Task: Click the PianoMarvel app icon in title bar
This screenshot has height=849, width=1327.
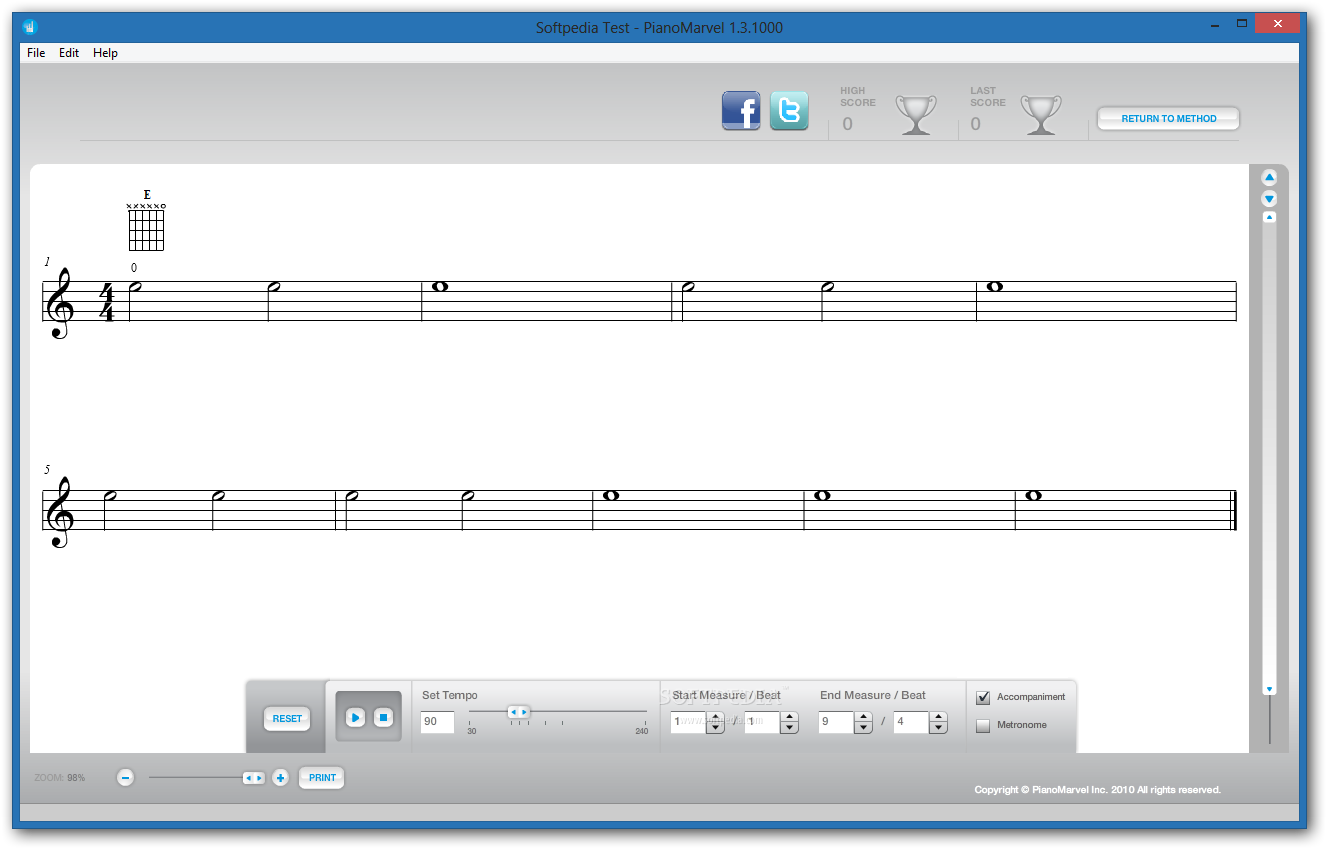Action: [29, 26]
